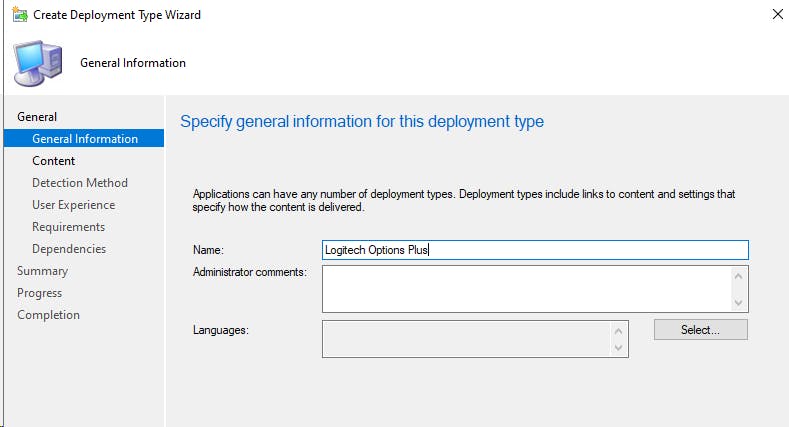789x427 pixels.
Task: Open the General Information step
Action: tap(85, 139)
